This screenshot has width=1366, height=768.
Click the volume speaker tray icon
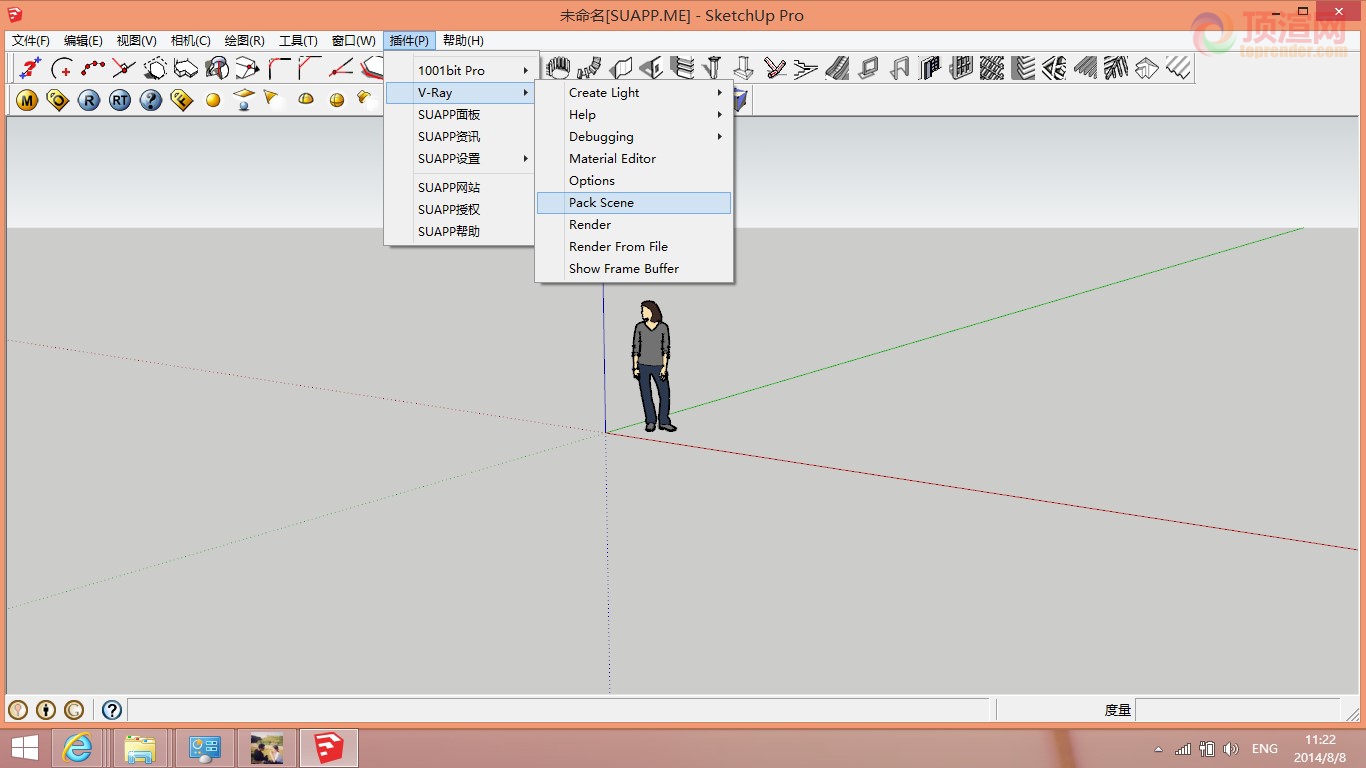click(1231, 748)
